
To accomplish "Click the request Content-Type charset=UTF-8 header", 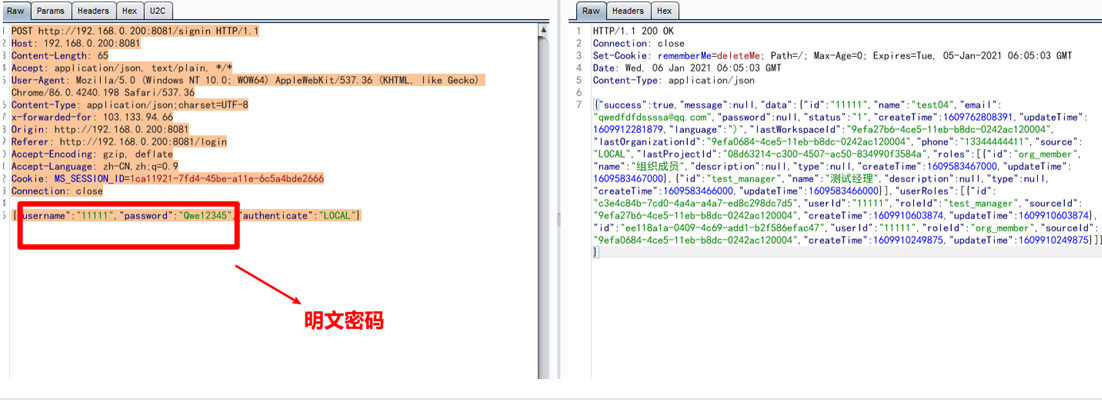I will pos(130,105).
